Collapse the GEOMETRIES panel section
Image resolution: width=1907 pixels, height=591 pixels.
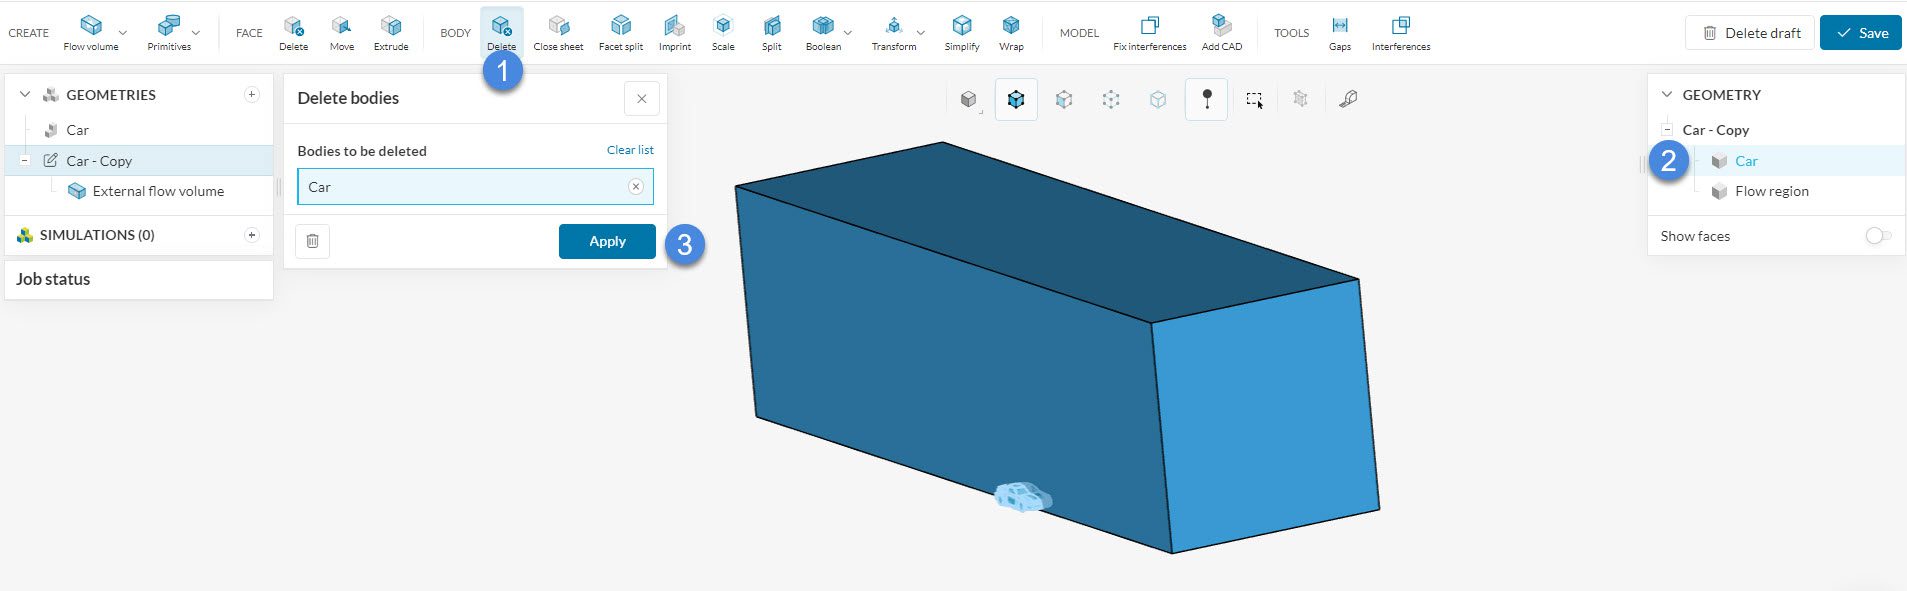coord(25,95)
